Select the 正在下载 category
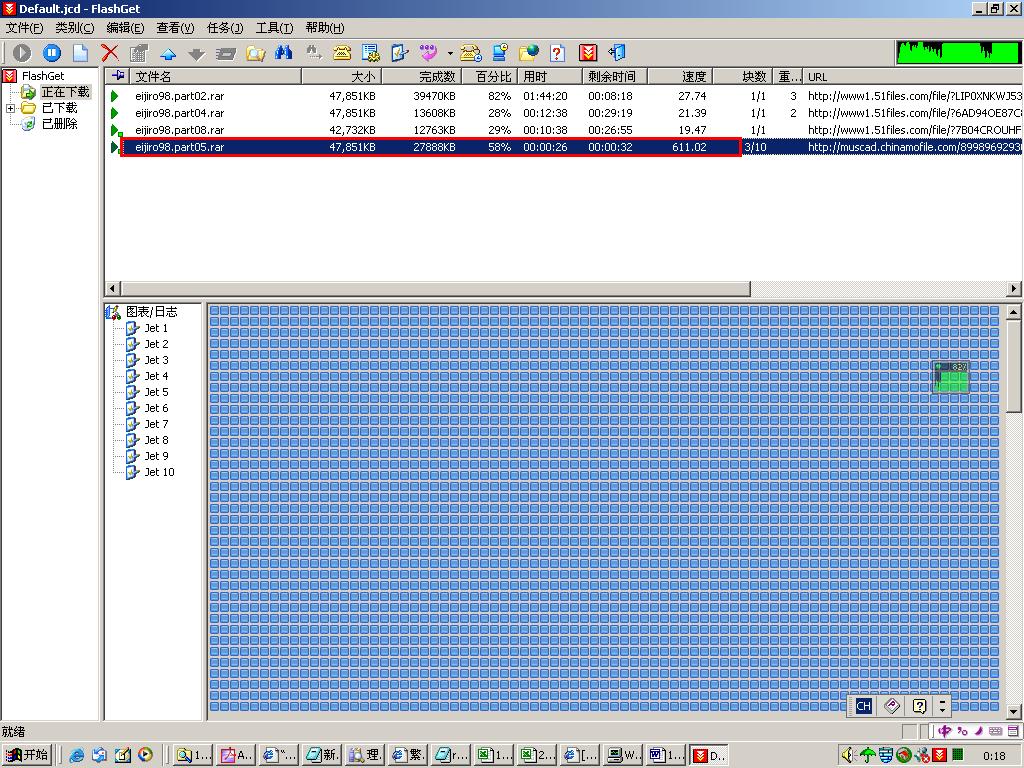 65,92
